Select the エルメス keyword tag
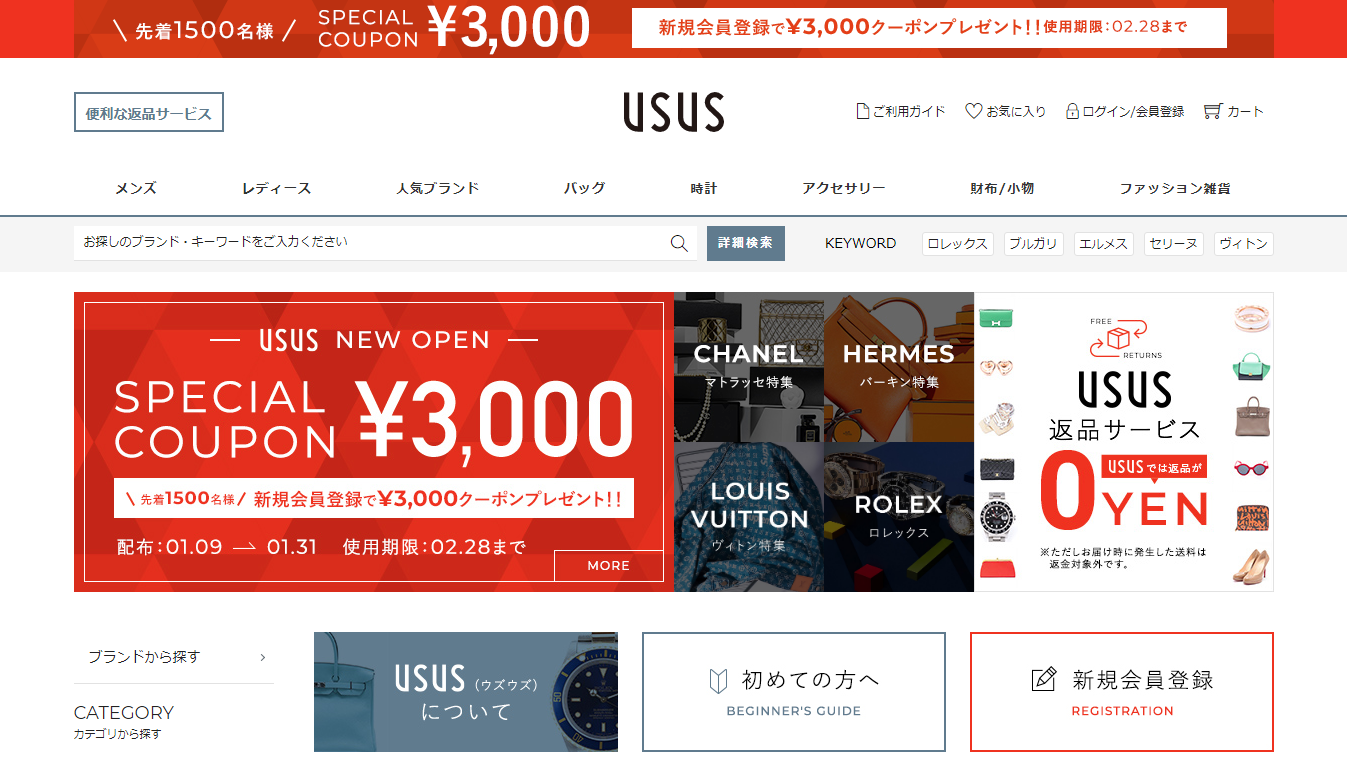The height and width of the screenshot is (759, 1347). pyautogui.click(x=1104, y=244)
